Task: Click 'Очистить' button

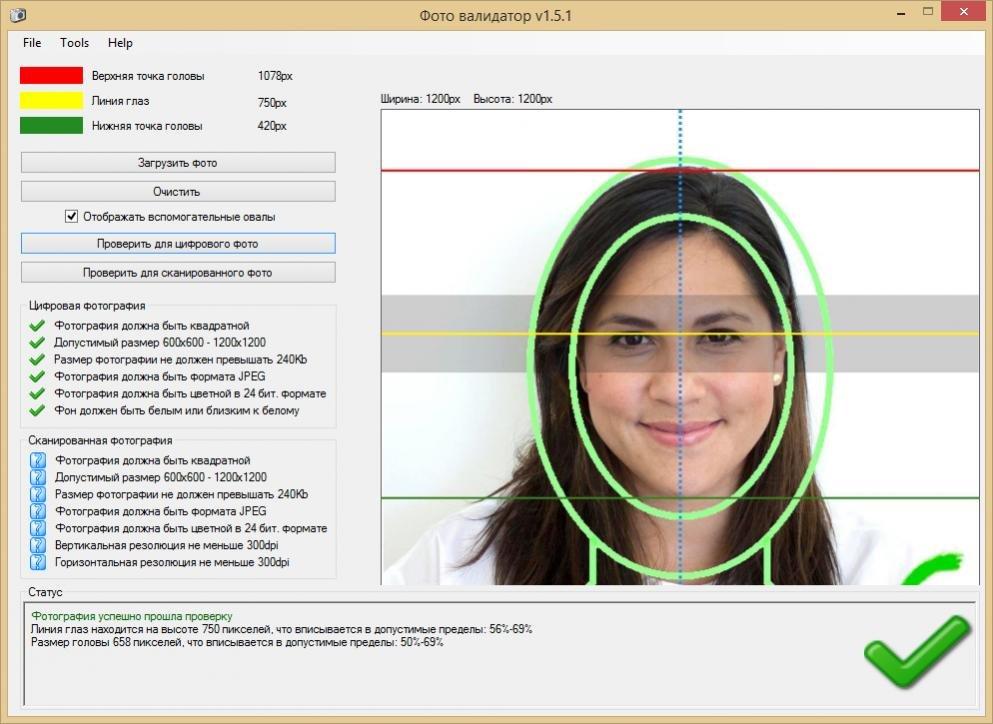Action: (x=178, y=191)
